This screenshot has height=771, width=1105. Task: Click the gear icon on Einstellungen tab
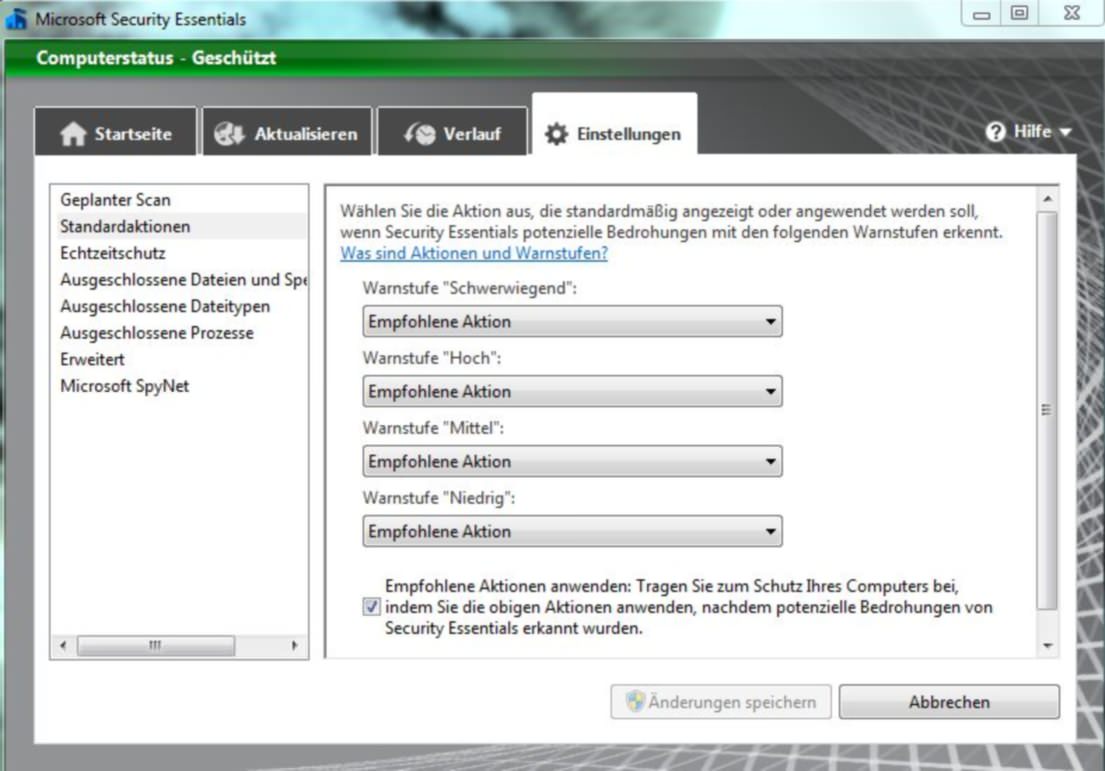coord(556,134)
